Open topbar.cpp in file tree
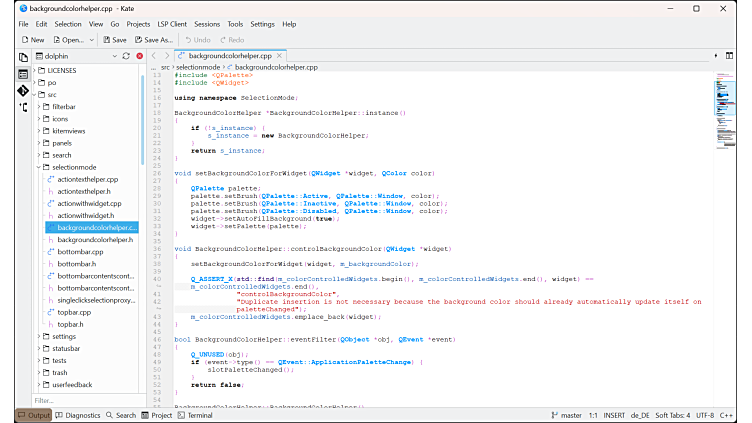 (74, 312)
